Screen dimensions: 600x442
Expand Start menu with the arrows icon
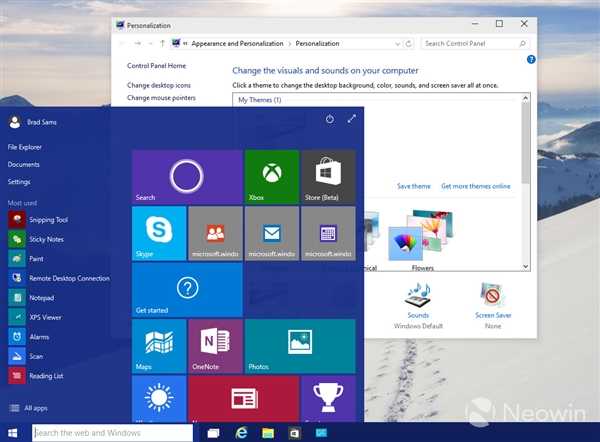point(352,119)
